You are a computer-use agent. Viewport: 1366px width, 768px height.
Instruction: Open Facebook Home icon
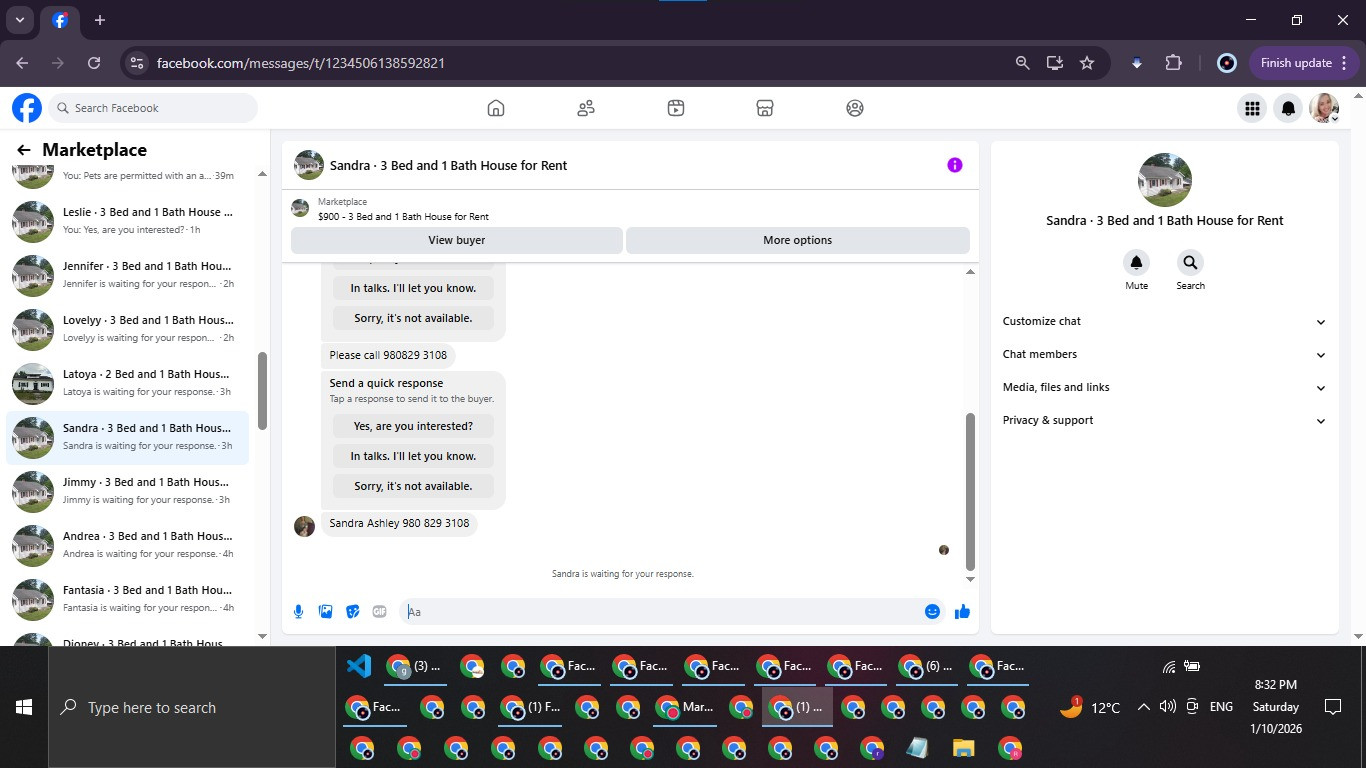coord(496,108)
